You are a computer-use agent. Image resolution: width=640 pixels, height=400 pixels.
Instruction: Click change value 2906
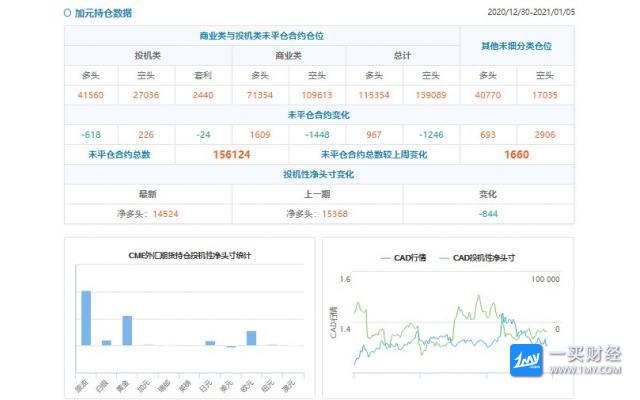coord(544,135)
